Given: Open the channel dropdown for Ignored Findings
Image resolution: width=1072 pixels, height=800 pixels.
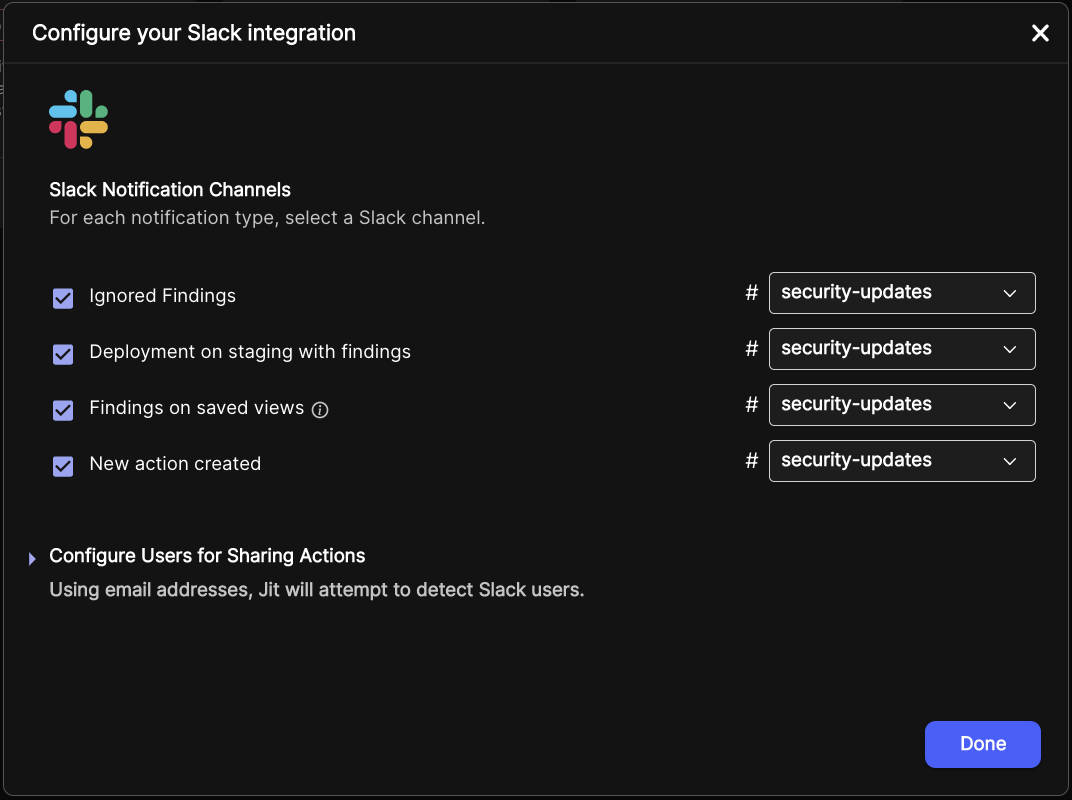Looking at the screenshot, I should point(901,292).
